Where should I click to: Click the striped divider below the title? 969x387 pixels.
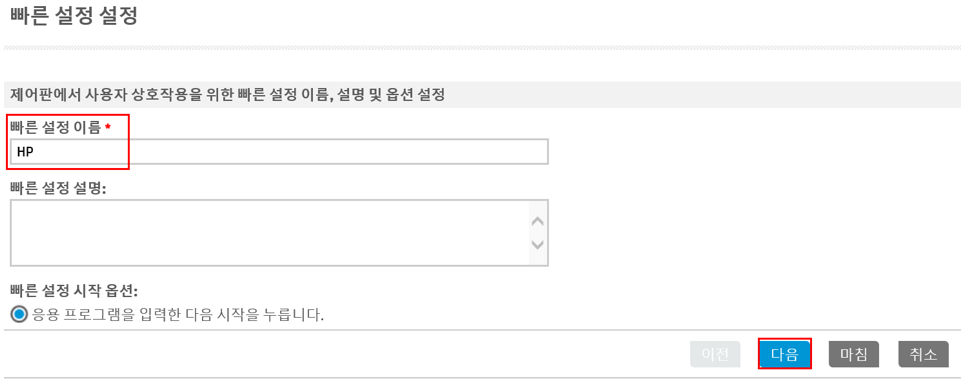coord(482,48)
